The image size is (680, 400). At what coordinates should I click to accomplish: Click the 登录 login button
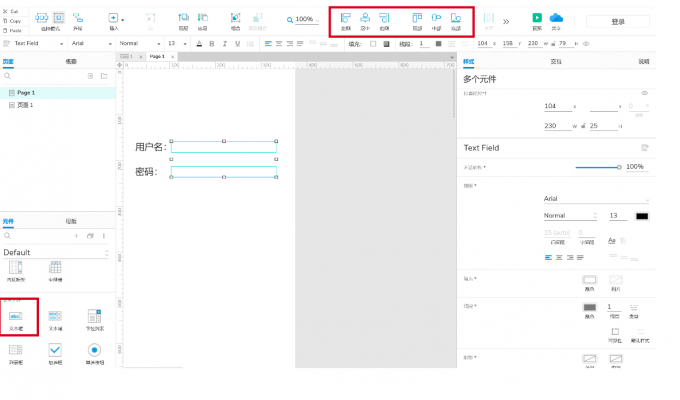(618, 22)
